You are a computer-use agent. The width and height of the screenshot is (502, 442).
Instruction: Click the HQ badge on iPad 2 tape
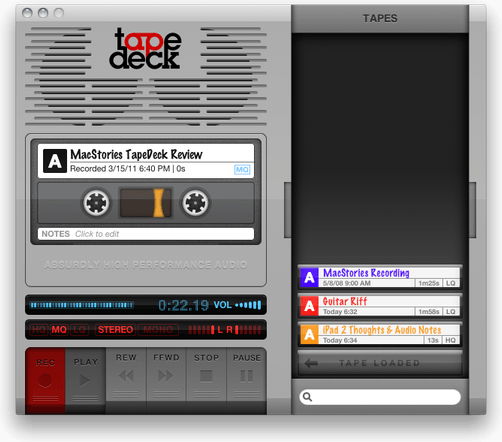[450, 340]
